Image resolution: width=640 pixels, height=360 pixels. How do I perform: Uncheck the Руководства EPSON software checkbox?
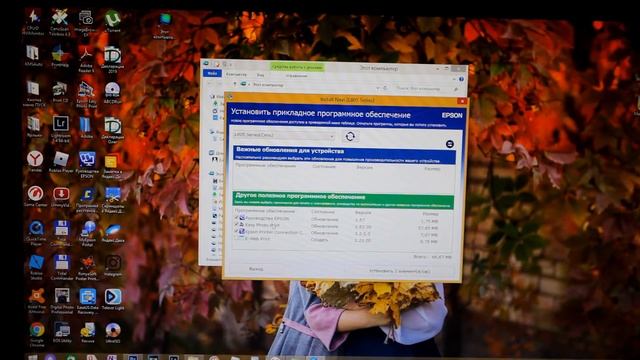[236, 218]
